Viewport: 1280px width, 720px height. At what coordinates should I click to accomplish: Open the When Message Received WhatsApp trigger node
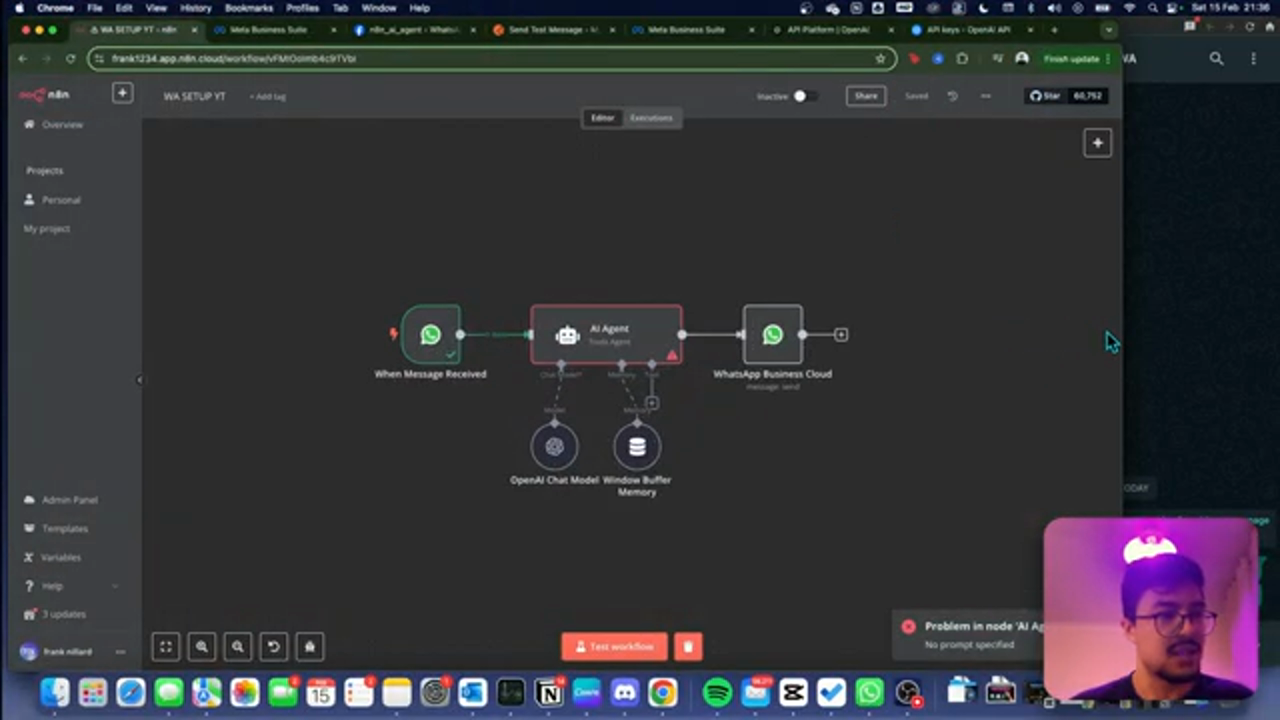pos(431,334)
